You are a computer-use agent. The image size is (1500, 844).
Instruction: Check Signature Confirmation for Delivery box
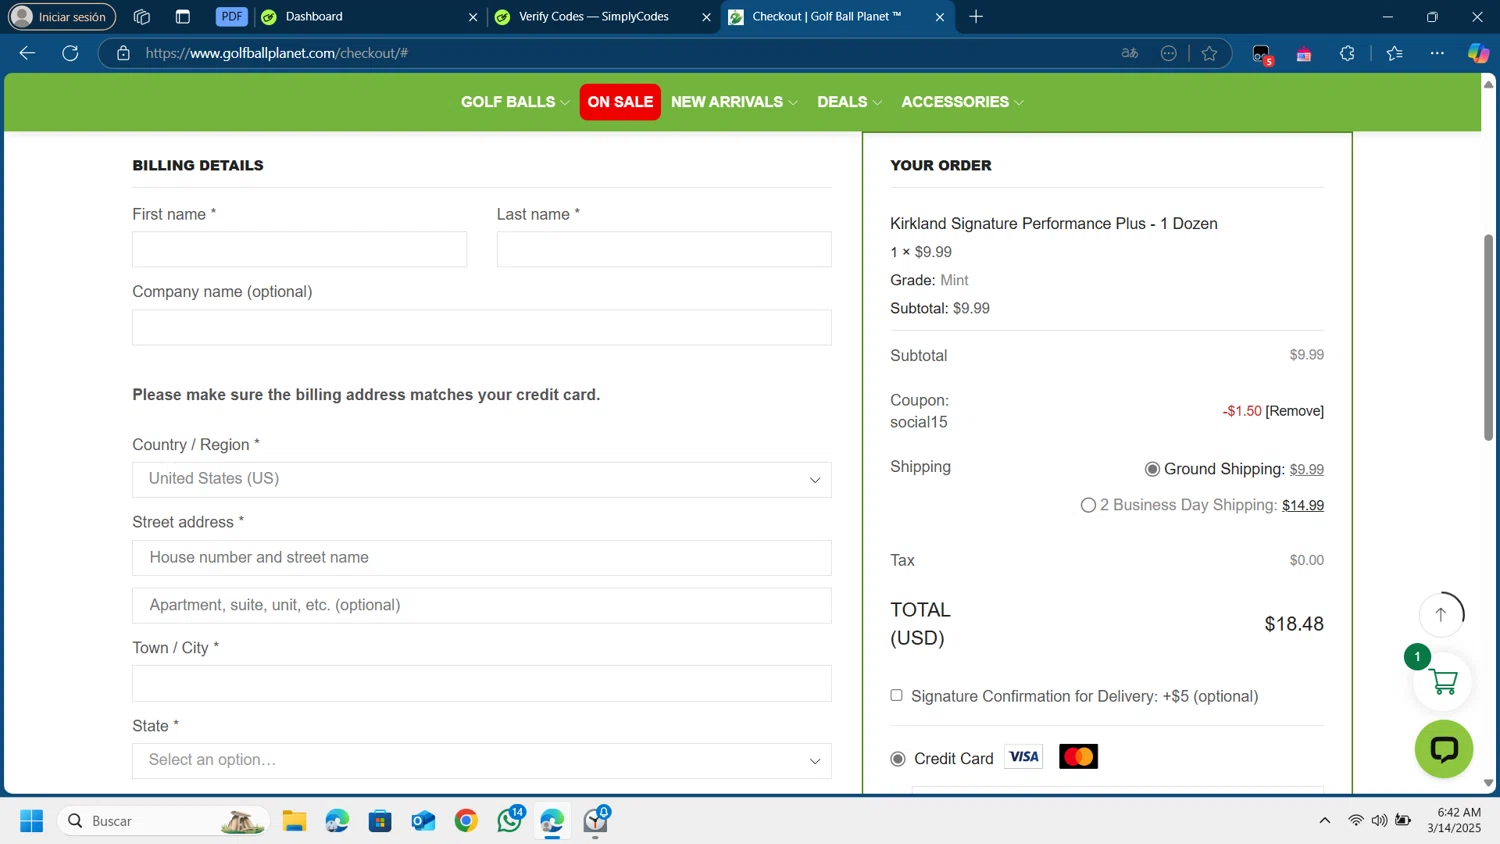pos(896,695)
